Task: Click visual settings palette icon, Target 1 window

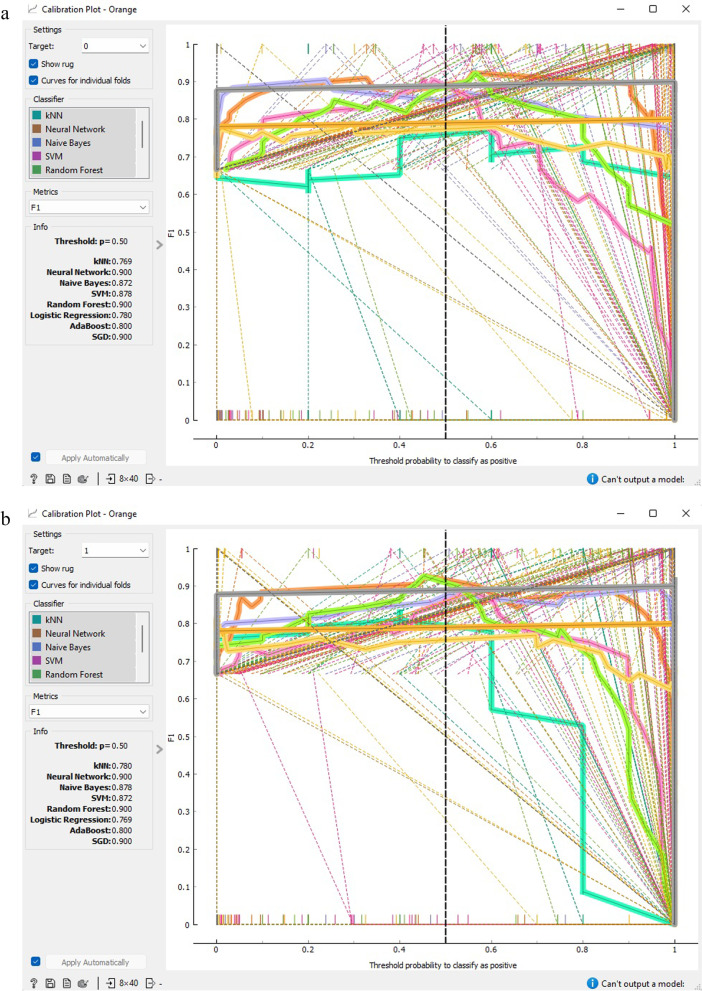Action: click(x=83, y=983)
